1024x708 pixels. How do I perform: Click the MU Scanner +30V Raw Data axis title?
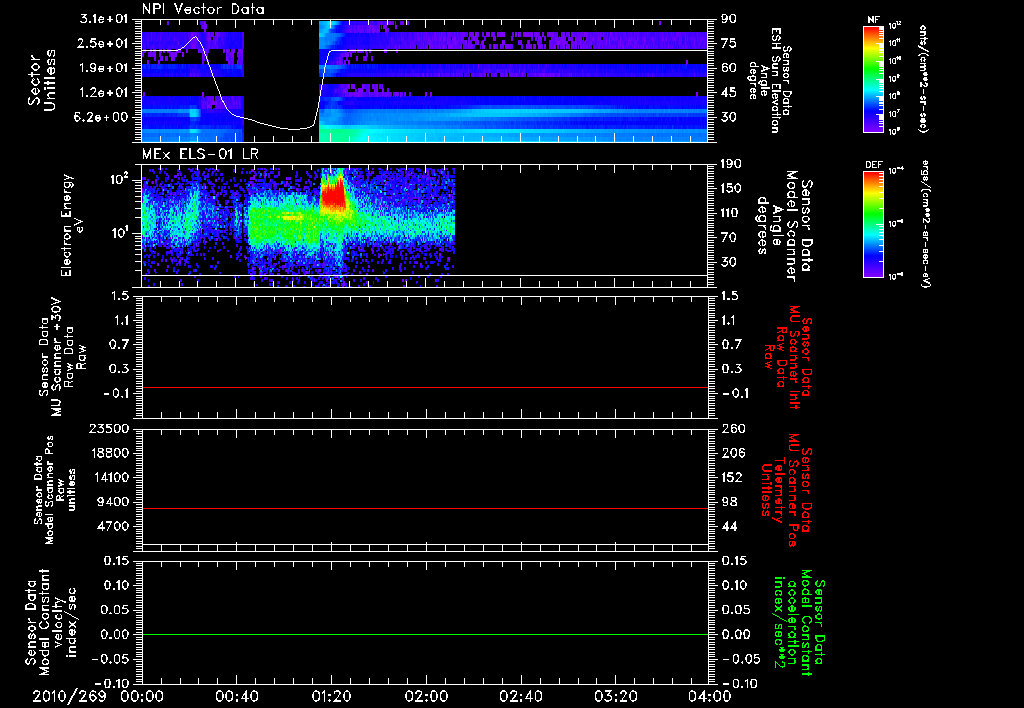[x=61, y=356]
